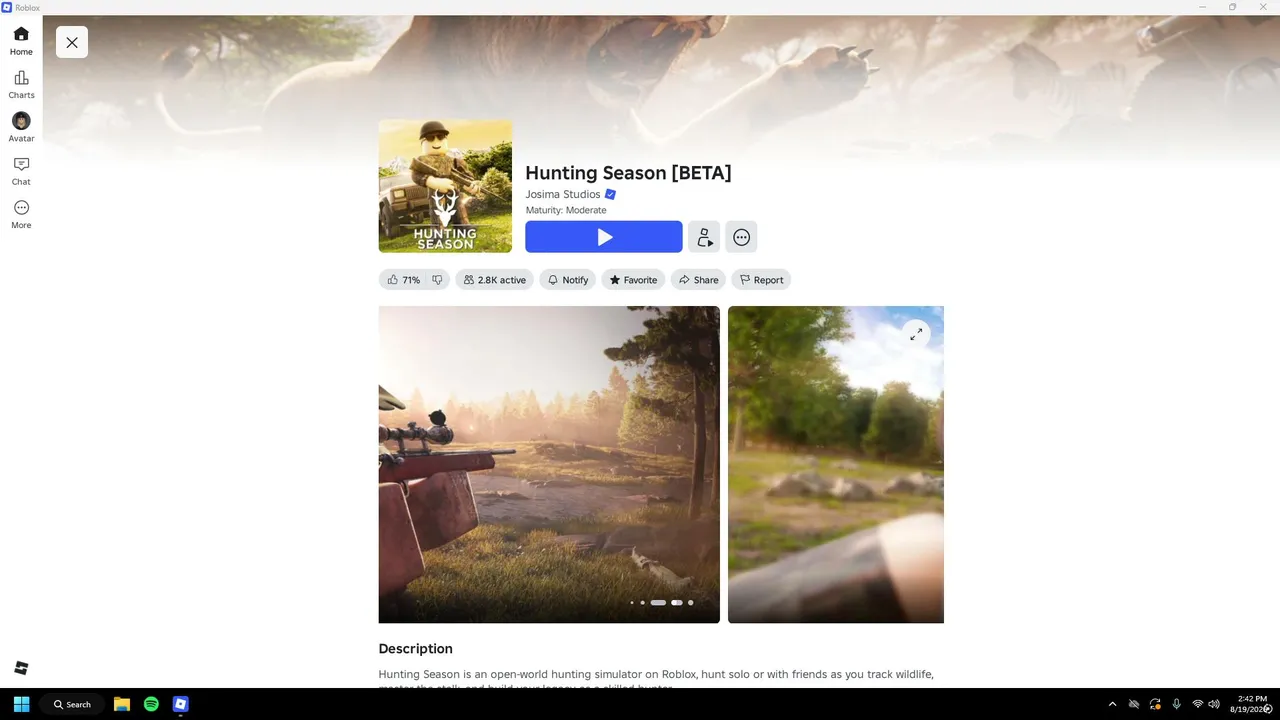
Task: Open the More menu in sidebar
Action: click(21, 214)
